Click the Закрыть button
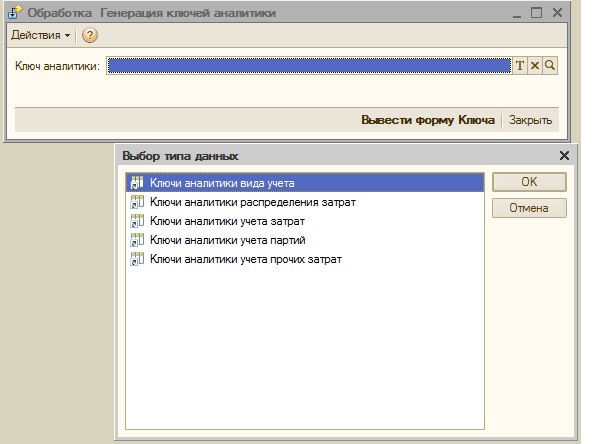Screen dimensions: 600x444 530,120
